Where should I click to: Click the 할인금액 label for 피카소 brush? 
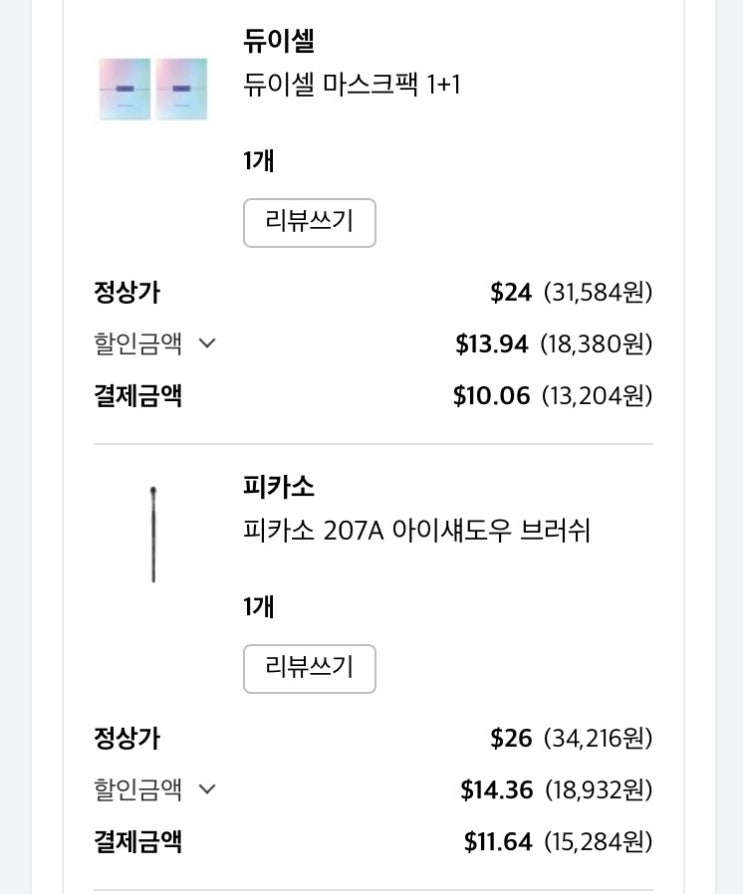pos(138,789)
